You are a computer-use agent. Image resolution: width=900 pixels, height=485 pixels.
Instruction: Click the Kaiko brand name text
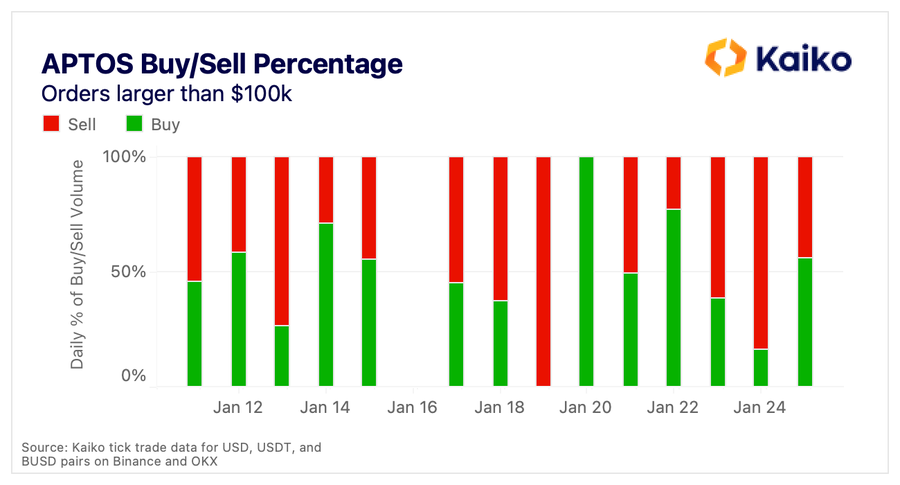pyautogui.click(x=804, y=59)
